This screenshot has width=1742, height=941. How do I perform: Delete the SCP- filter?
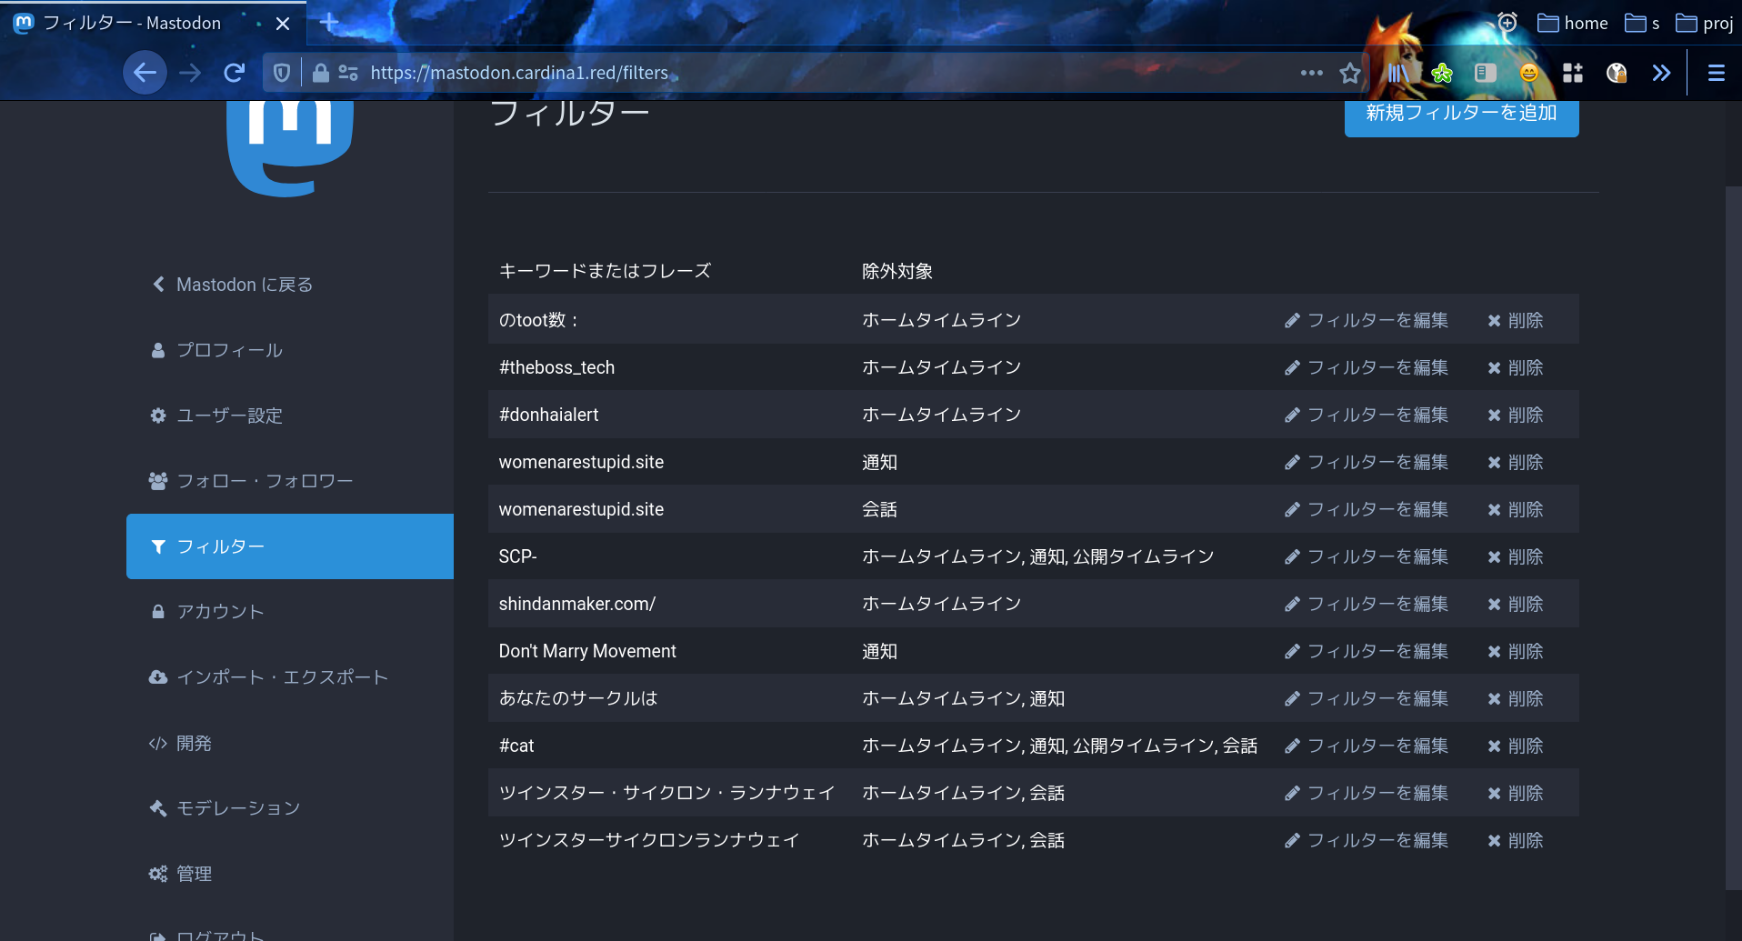tap(1515, 557)
